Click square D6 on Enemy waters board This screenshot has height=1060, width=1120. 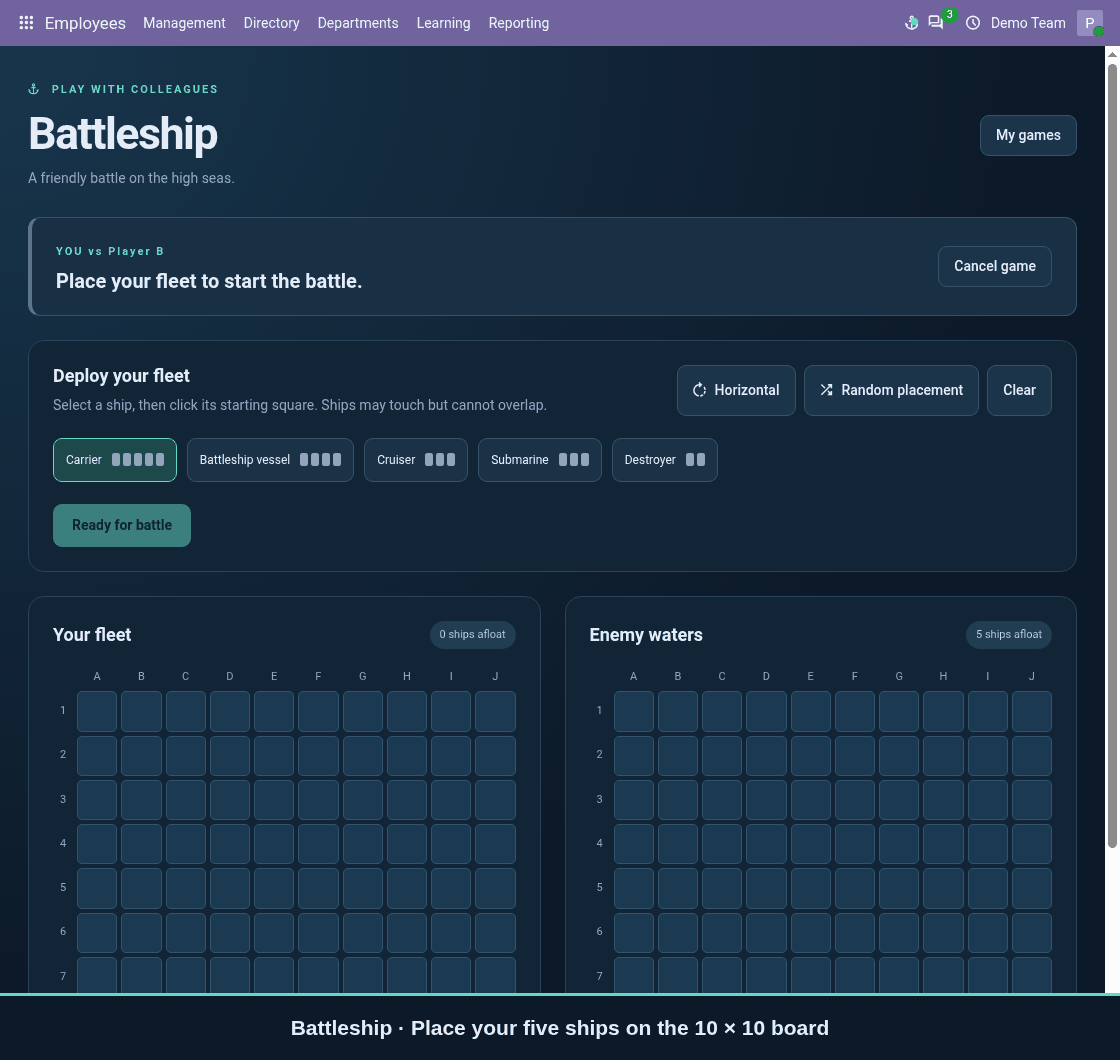coord(766,933)
